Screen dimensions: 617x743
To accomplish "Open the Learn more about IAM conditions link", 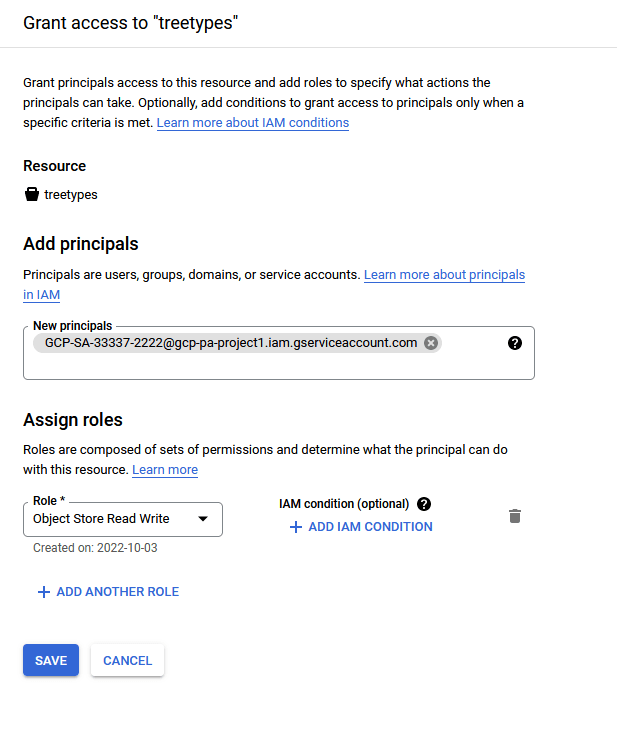I will (253, 123).
